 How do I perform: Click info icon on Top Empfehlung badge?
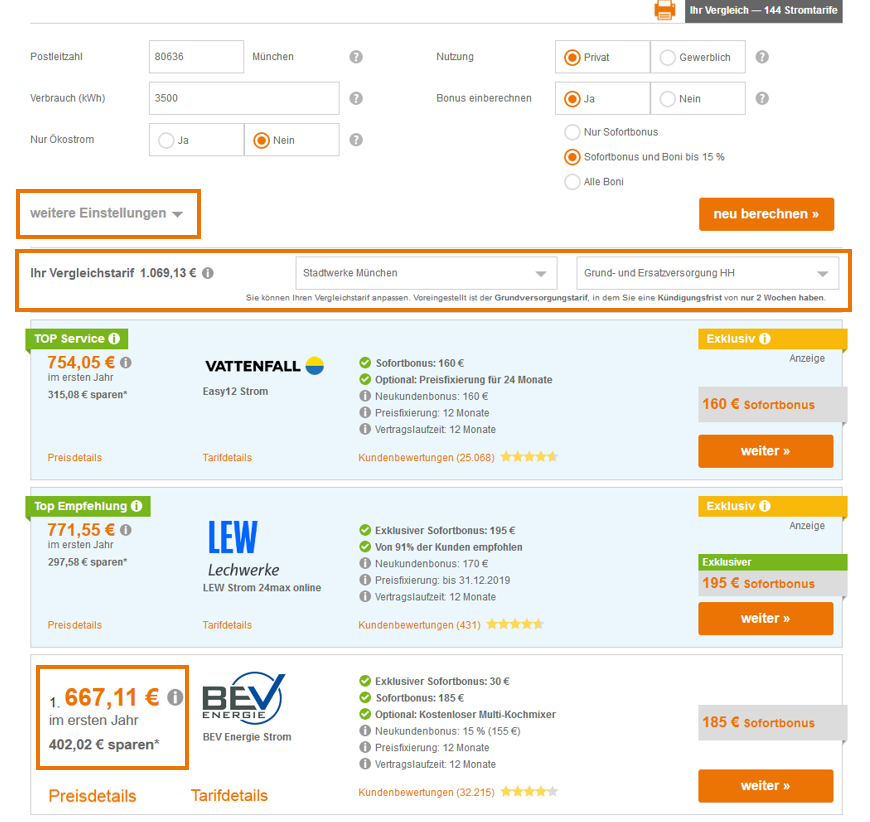pyautogui.click(x=136, y=506)
